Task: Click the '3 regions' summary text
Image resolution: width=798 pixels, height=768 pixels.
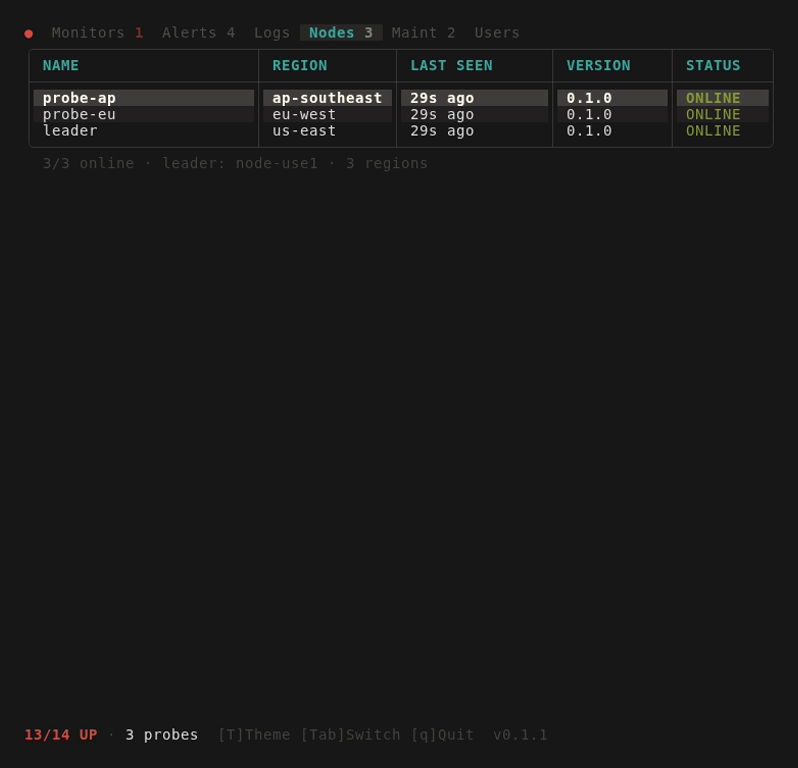Action: (x=387, y=163)
